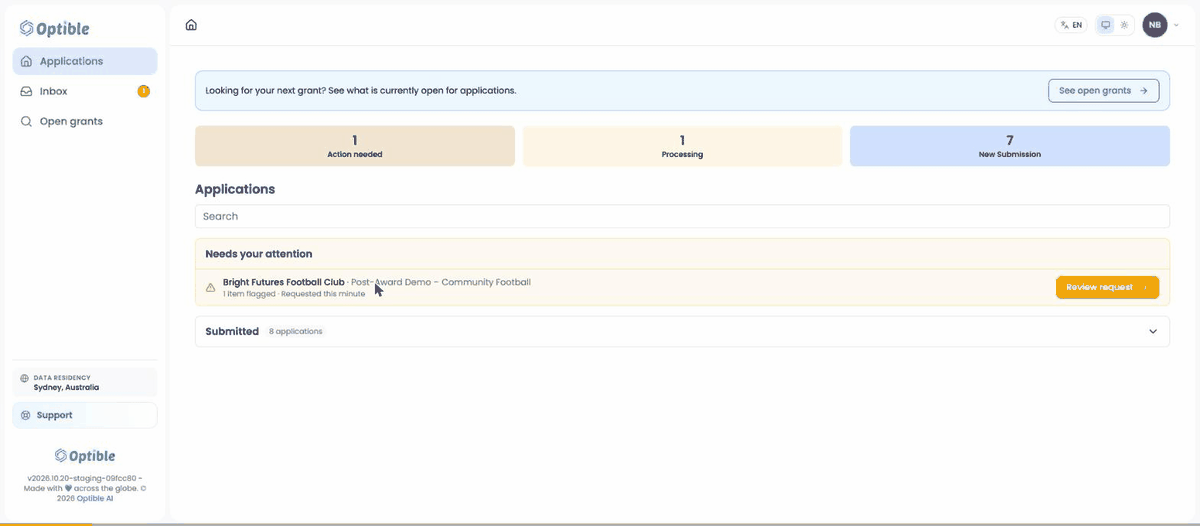Screen dimensions: 1200x526
Task: Click Review request button
Action: [x=1107, y=287]
